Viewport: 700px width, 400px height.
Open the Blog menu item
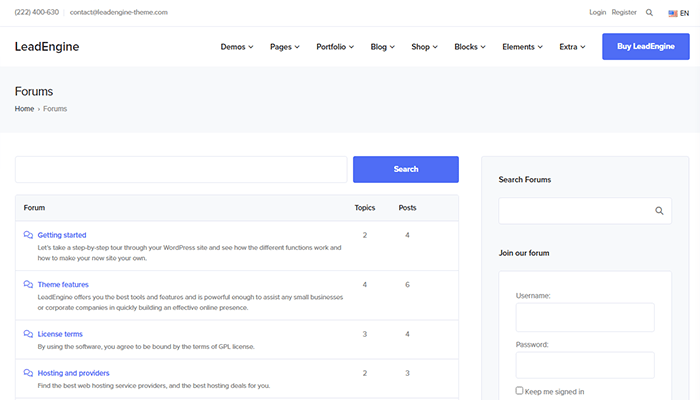382,47
